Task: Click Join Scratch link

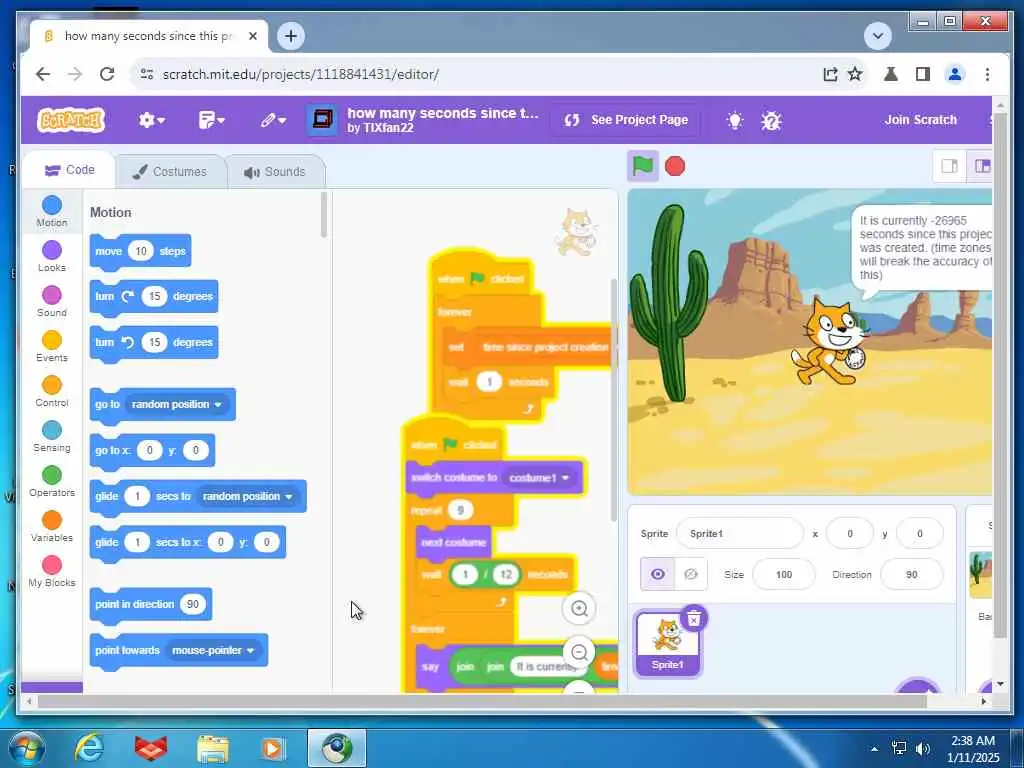Action: point(920,120)
